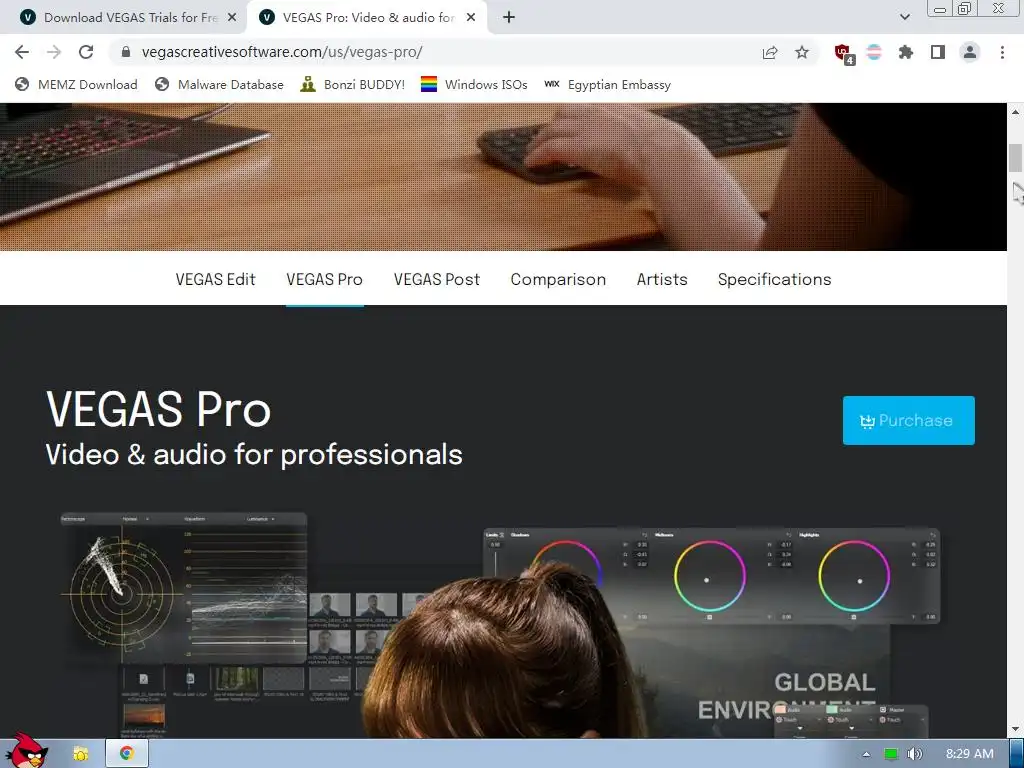
Task: Open the Chrome profile avatar
Action: click(x=970, y=52)
